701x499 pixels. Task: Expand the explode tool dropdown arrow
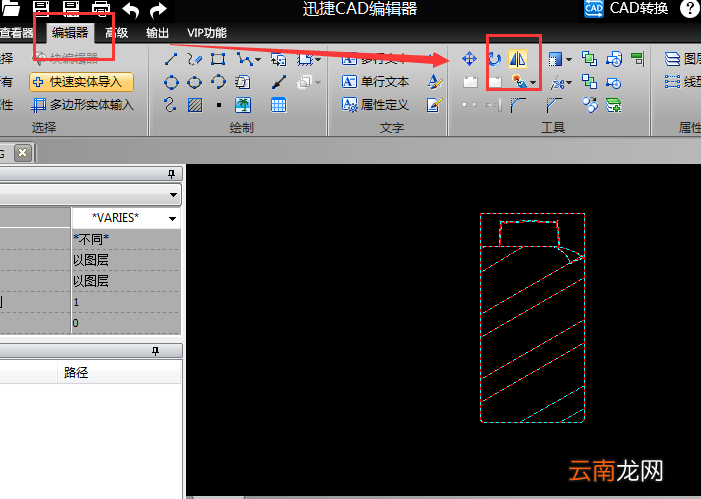click(533, 83)
